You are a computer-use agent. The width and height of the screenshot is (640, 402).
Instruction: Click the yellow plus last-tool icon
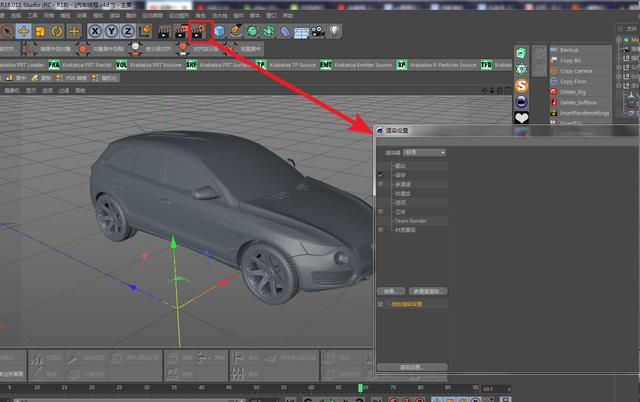click(74, 31)
